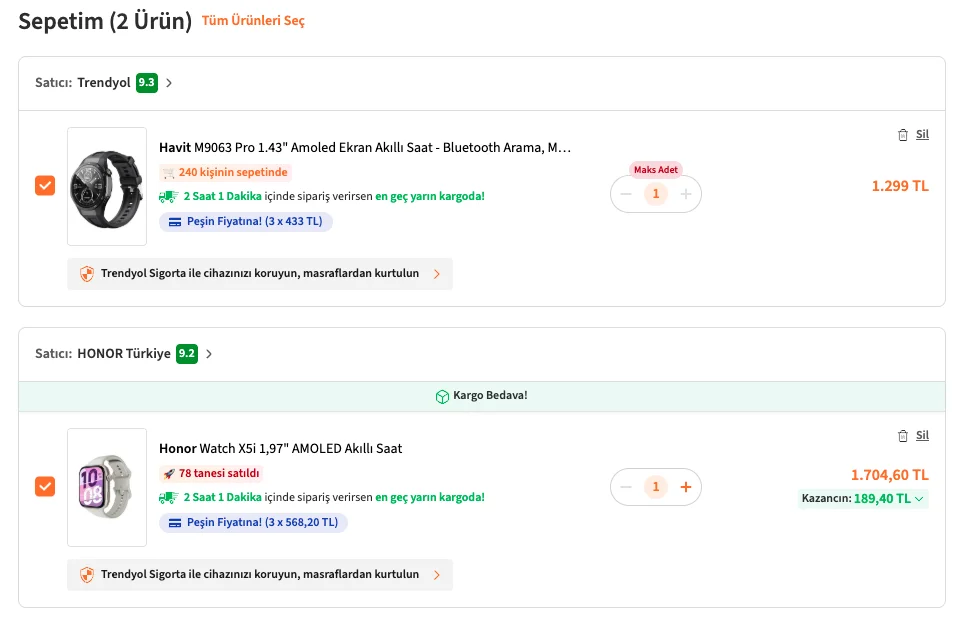Open Trendyol seller page via chevron
Image resolution: width=954 pixels, height=623 pixels.
[x=169, y=83]
